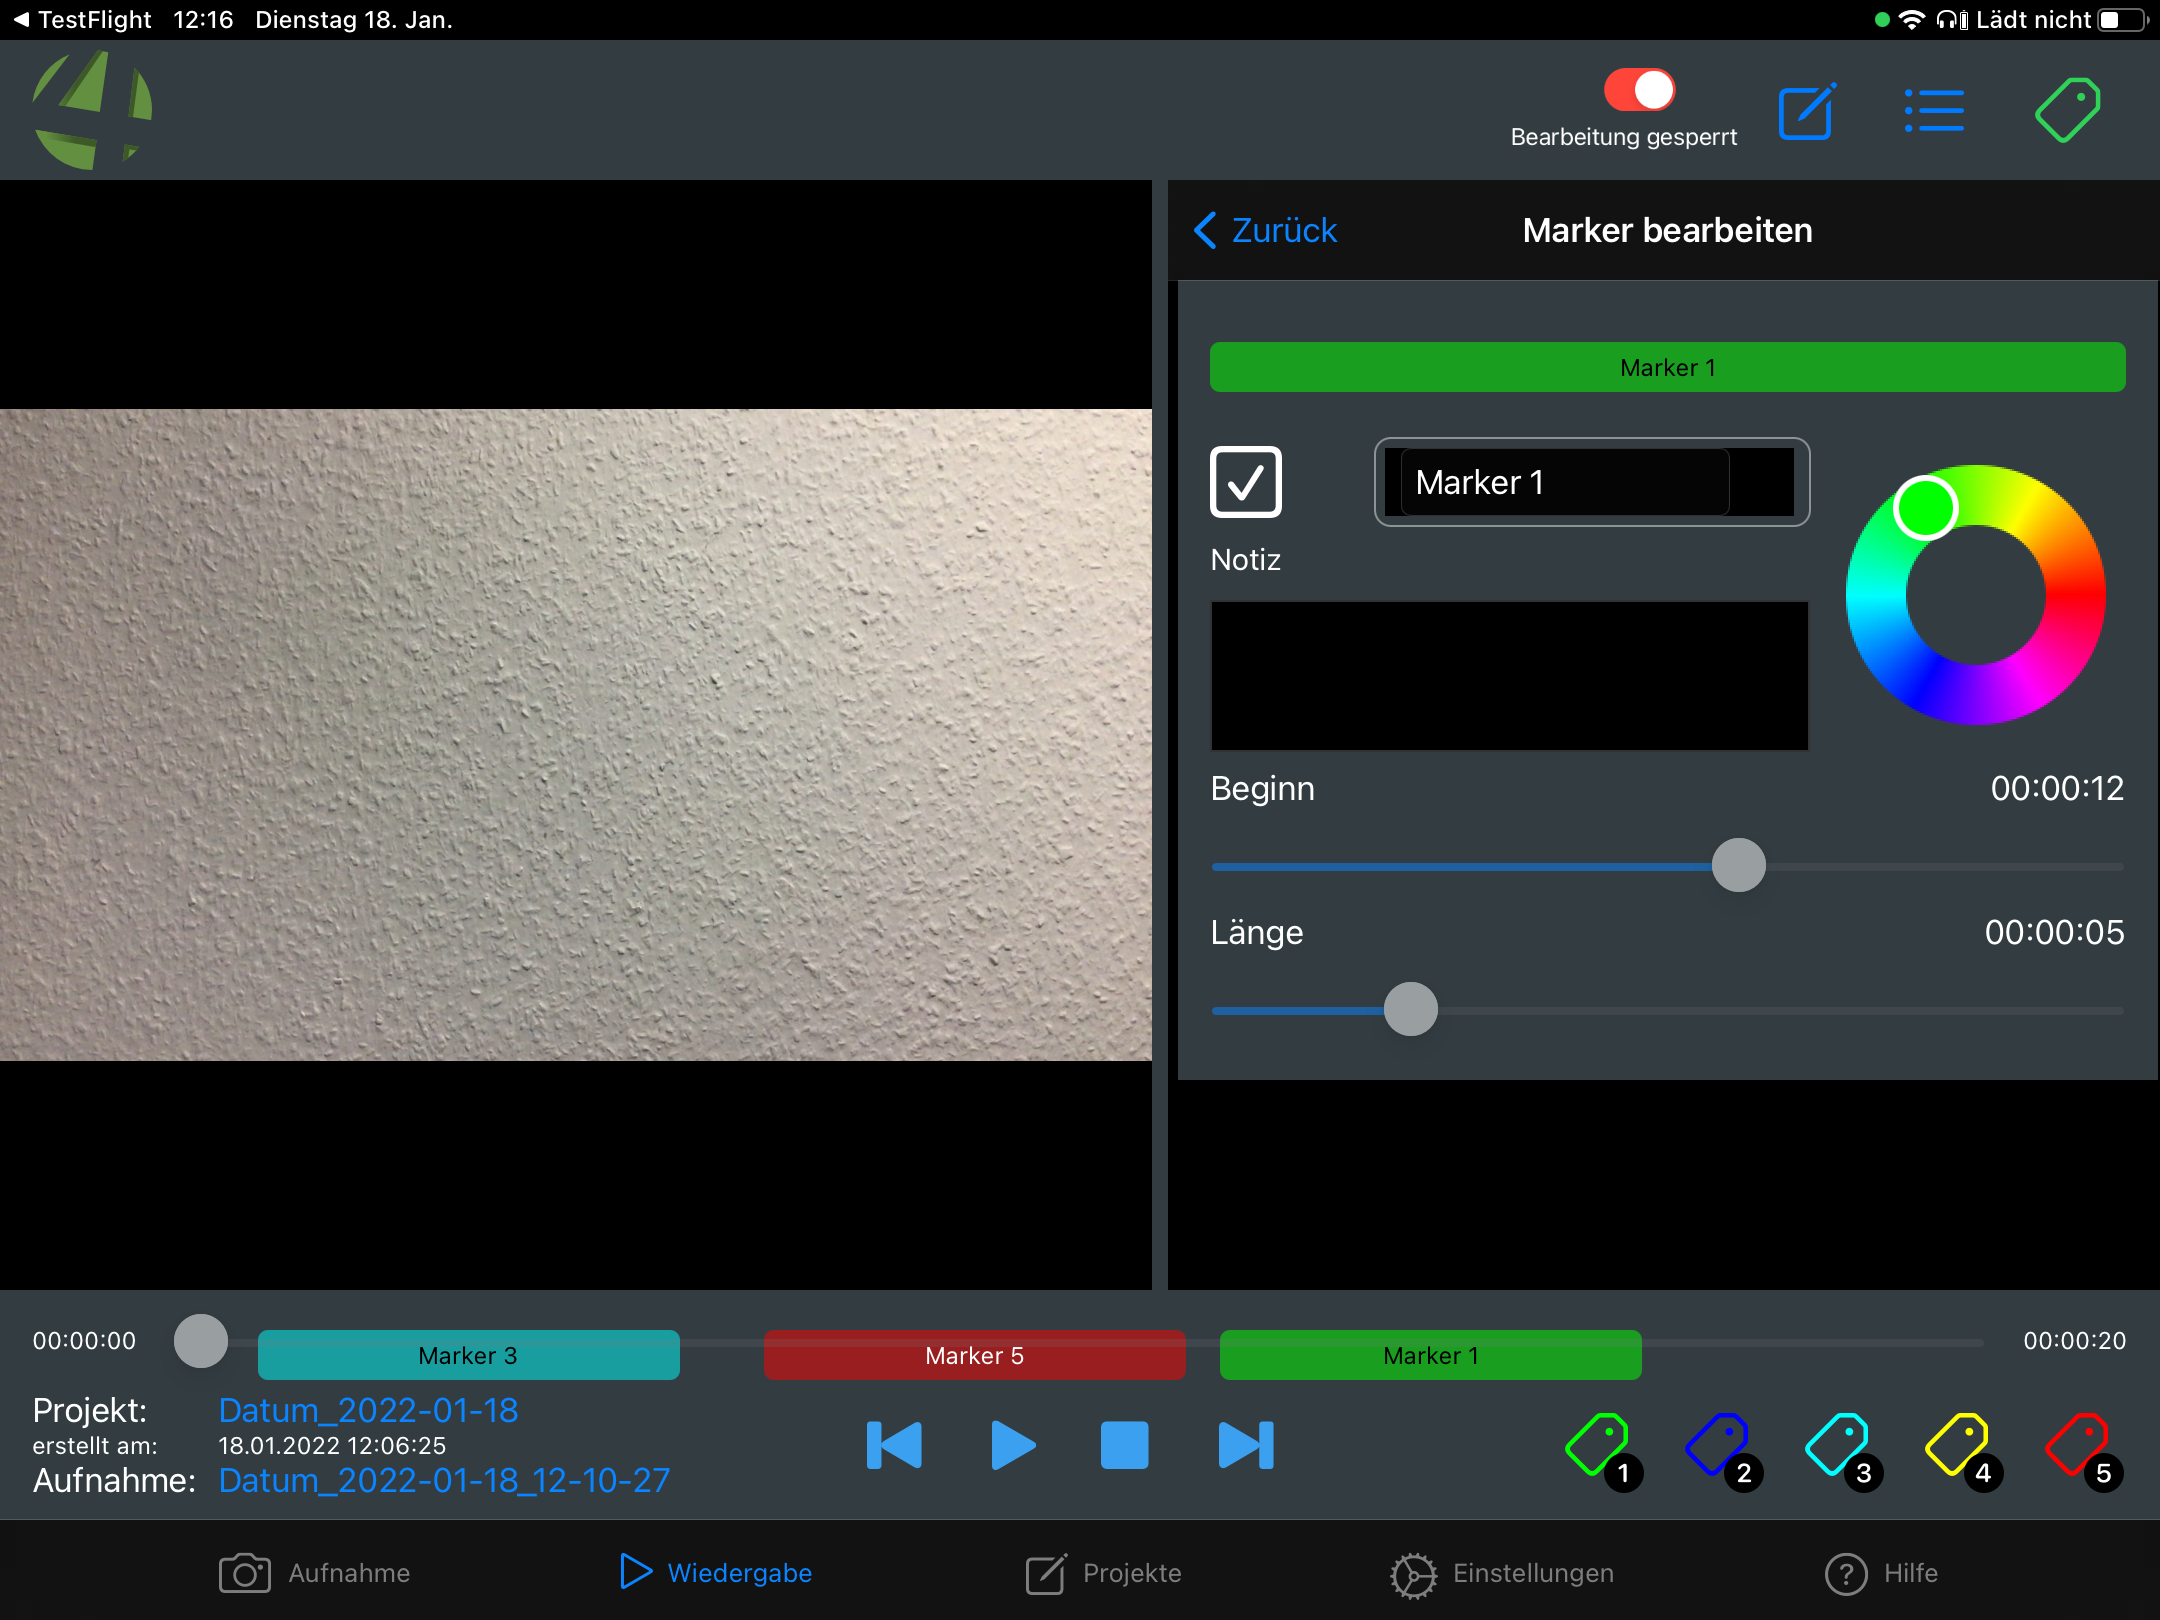Add red marker tag number 5
This screenshot has width=2160, height=1620.
2079,1446
